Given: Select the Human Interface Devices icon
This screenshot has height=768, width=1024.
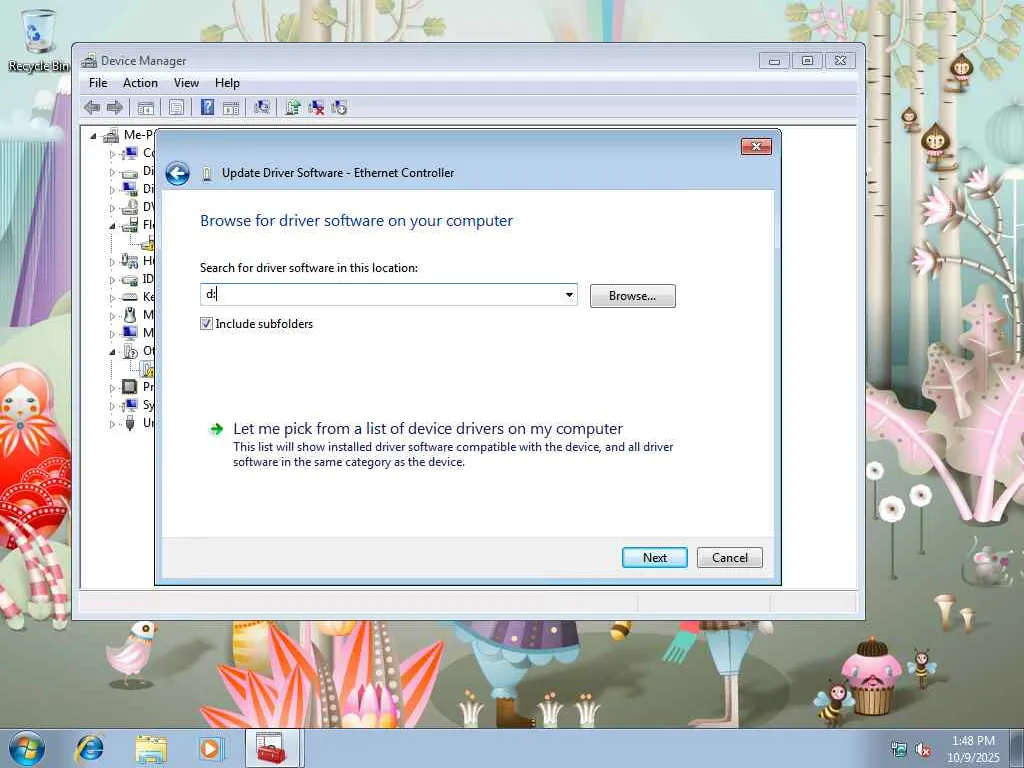Looking at the screenshot, I should 129,261.
